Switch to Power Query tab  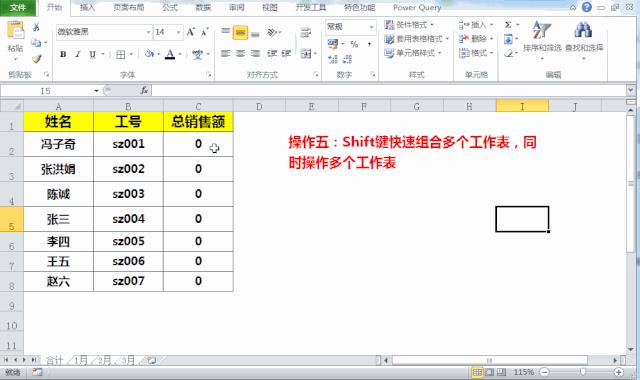point(417,7)
